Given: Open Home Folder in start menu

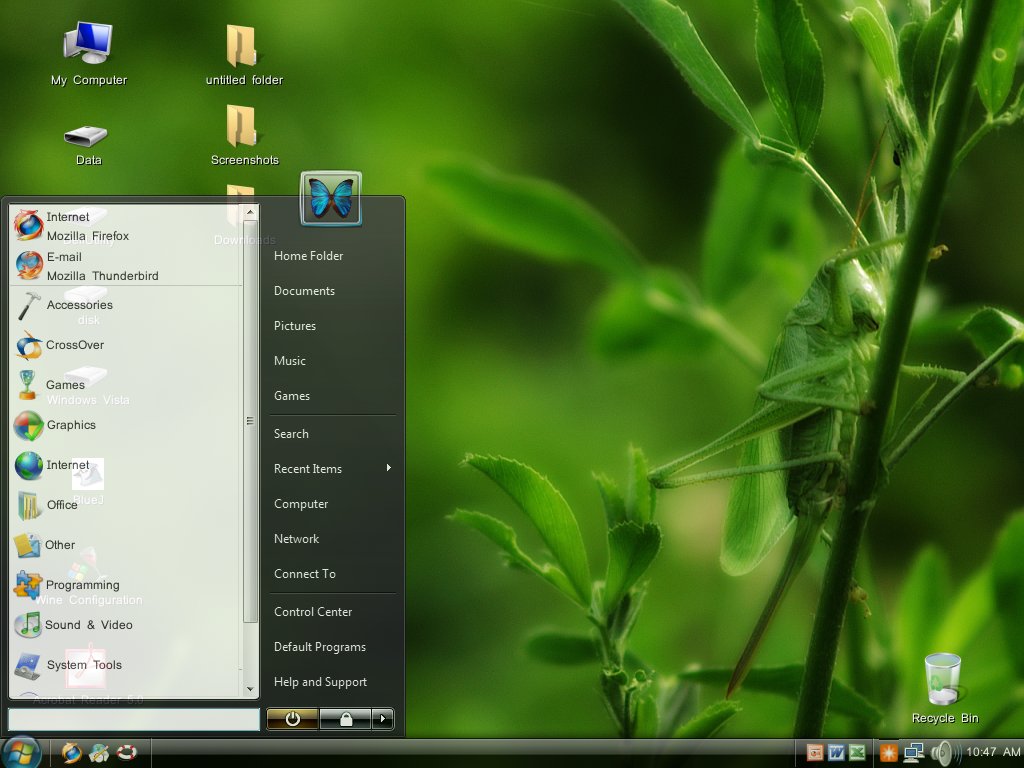Looking at the screenshot, I should coord(308,256).
